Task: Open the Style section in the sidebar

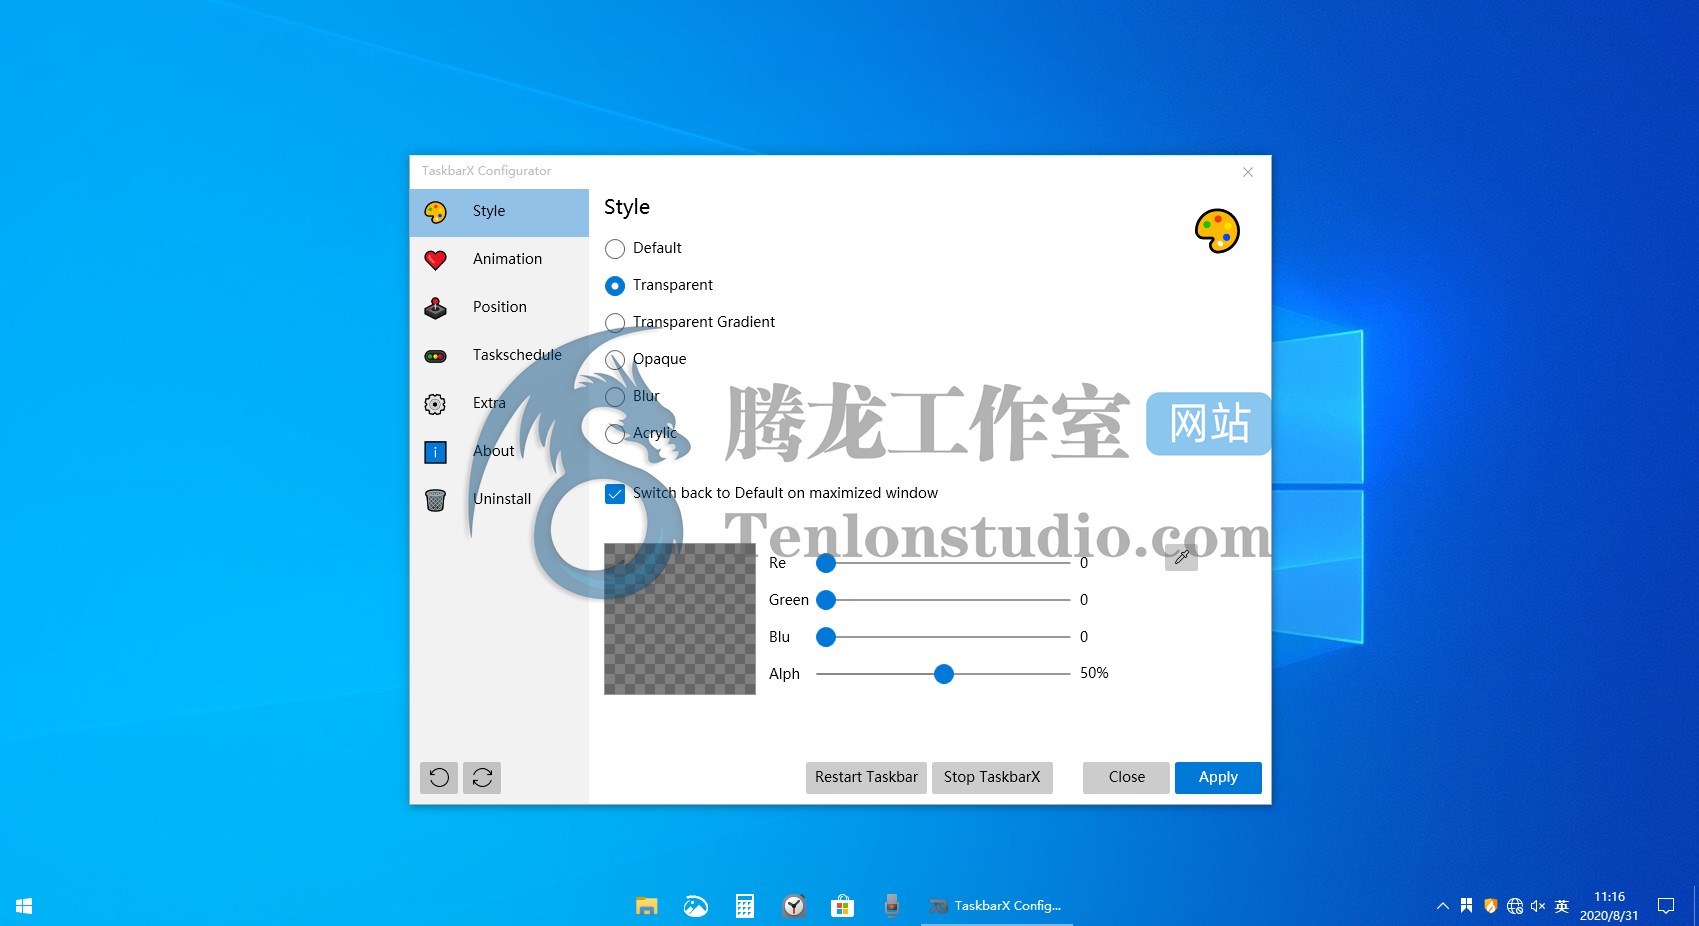Action: tap(499, 212)
